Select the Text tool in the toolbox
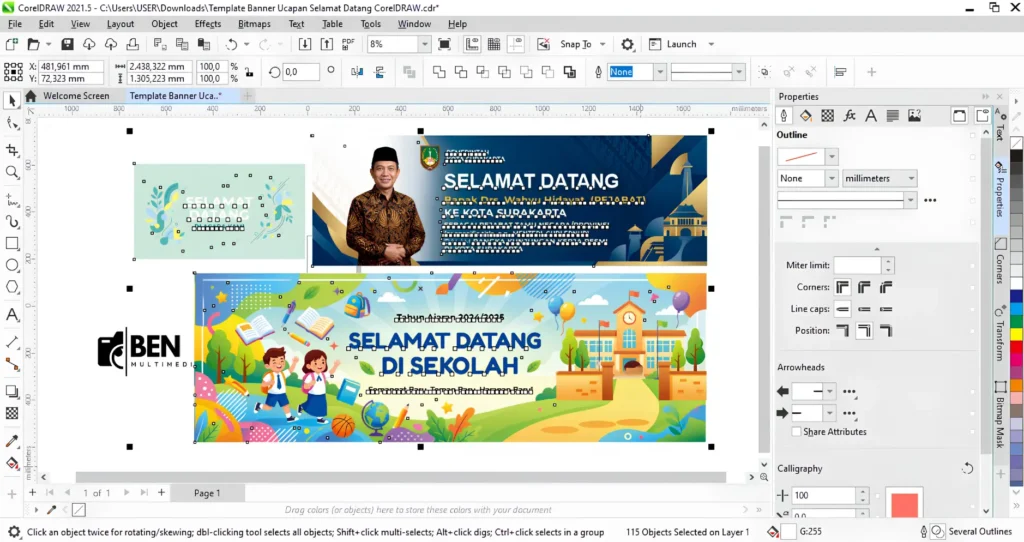The width and height of the screenshot is (1024, 542). [12, 315]
